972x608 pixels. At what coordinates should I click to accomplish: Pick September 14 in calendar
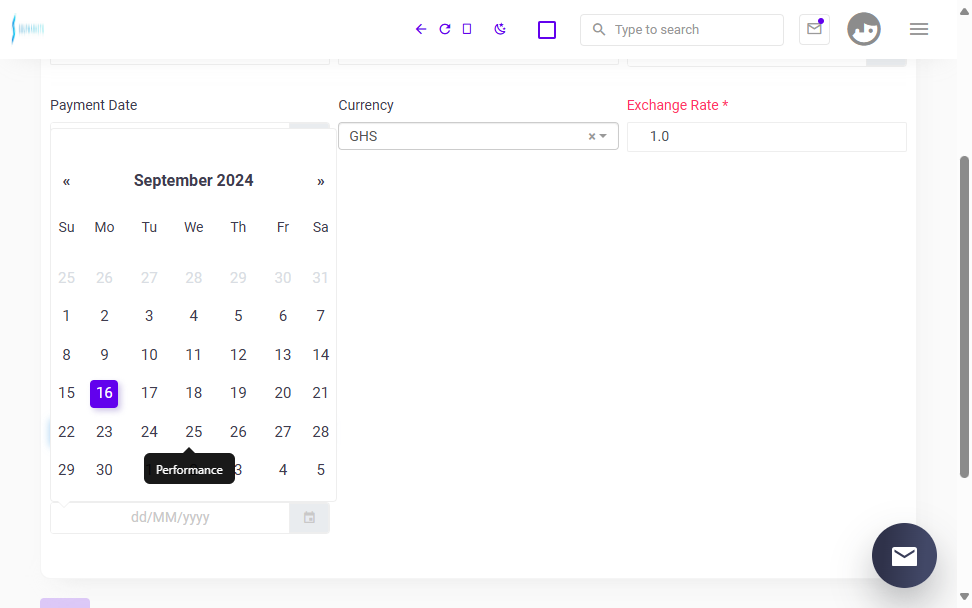point(320,355)
